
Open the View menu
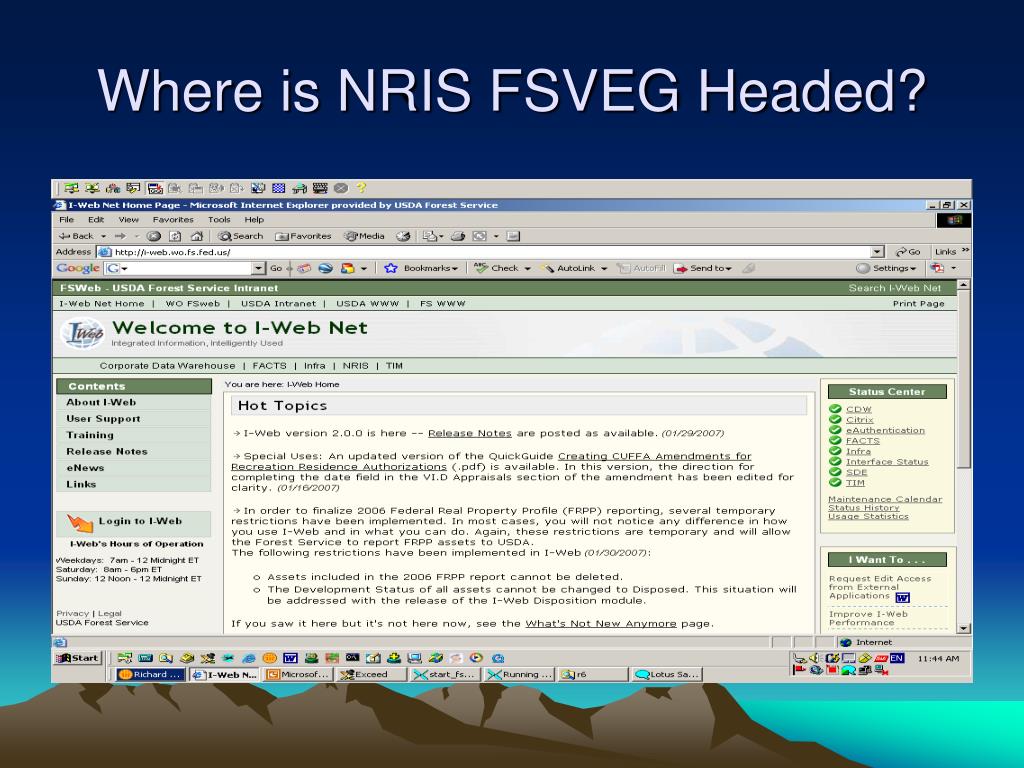128,220
